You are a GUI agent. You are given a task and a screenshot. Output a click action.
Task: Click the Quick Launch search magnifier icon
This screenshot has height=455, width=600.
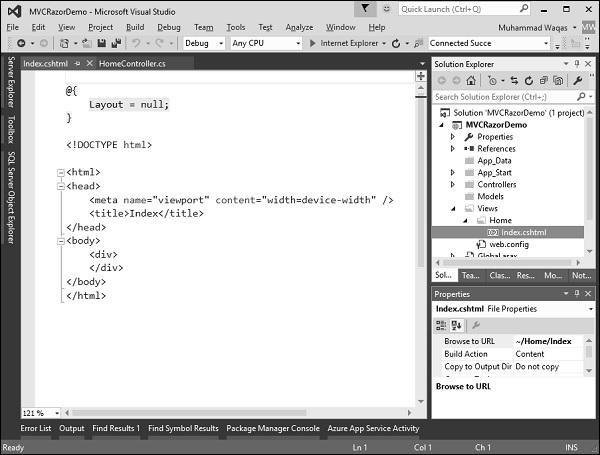524,8
